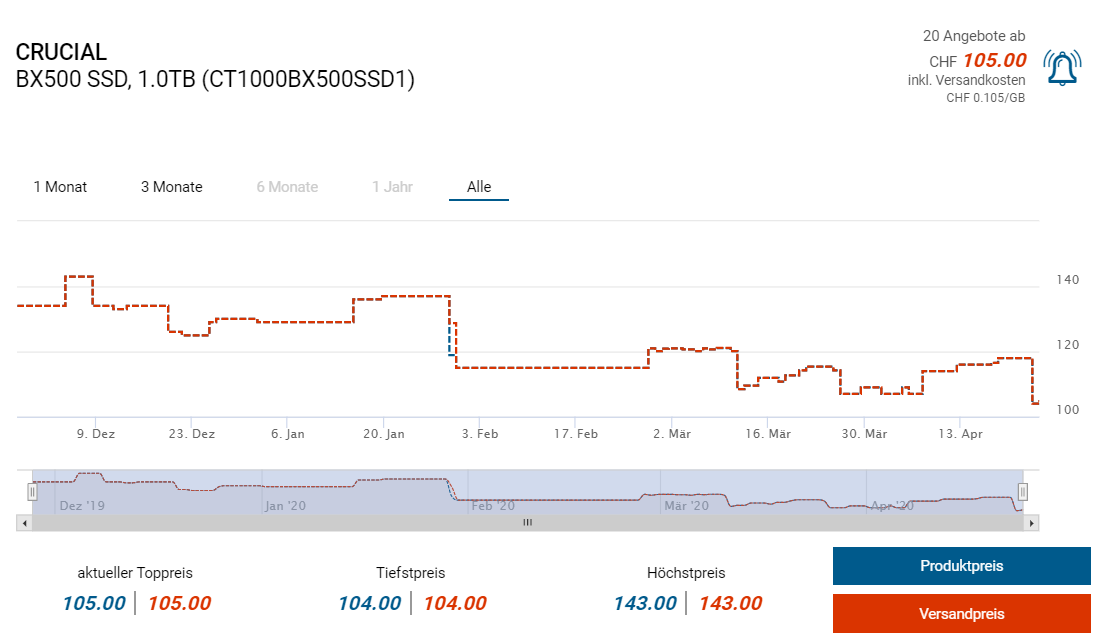This screenshot has width=1097, height=639.
Task: Select the 1 Jahr time range
Action: pos(392,187)
